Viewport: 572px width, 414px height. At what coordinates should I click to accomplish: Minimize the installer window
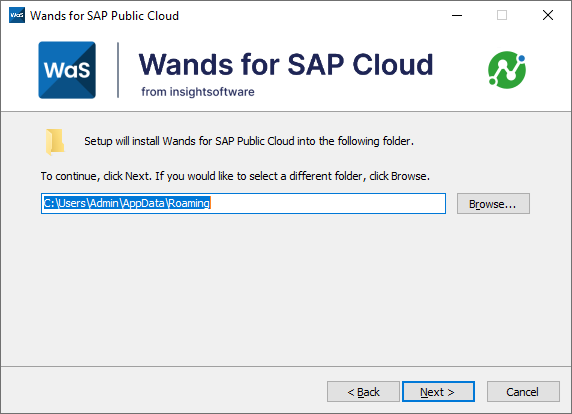(457, 15)
